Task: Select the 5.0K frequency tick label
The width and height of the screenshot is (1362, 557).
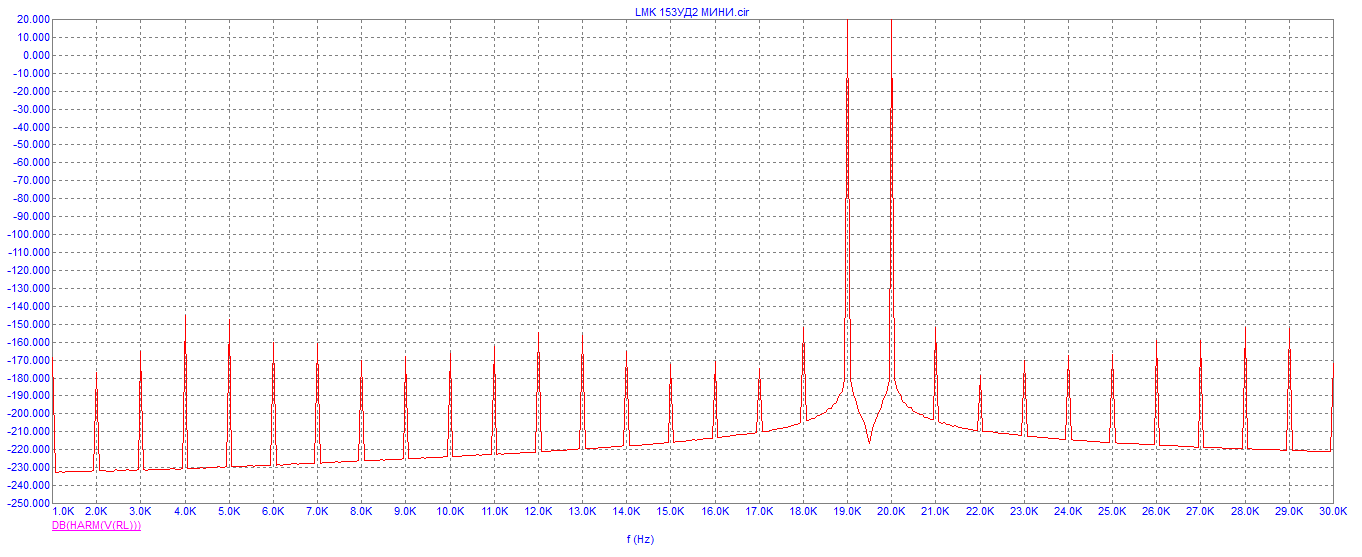Action: click(229, 511)
